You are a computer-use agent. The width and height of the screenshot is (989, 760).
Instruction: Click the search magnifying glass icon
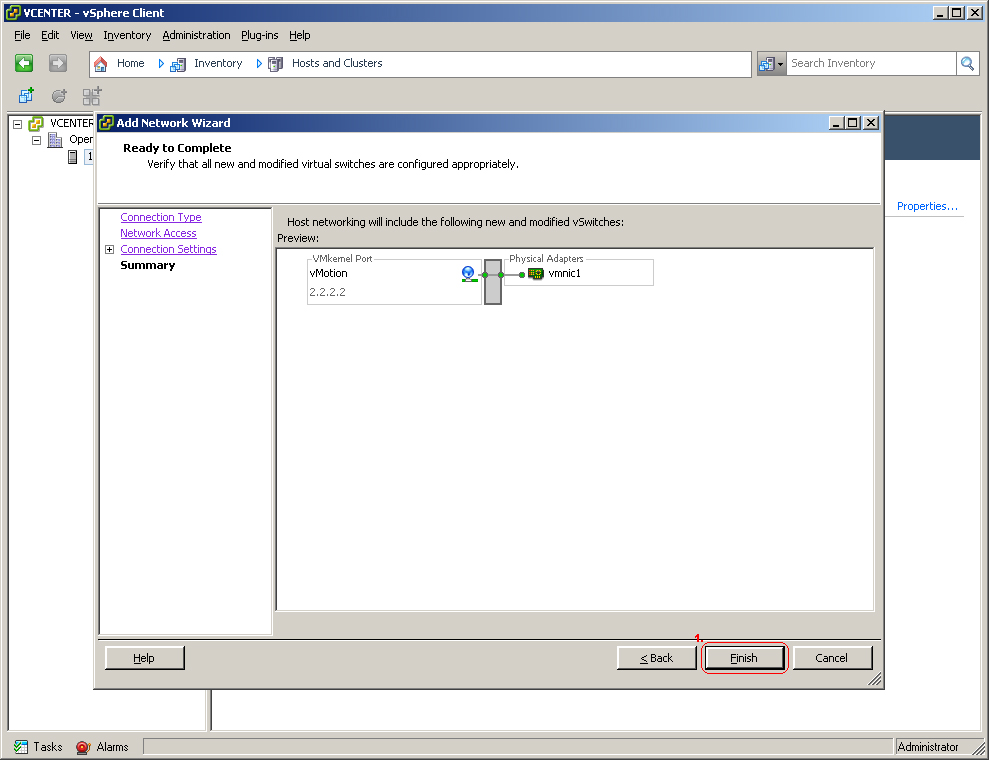coord(967,64)
